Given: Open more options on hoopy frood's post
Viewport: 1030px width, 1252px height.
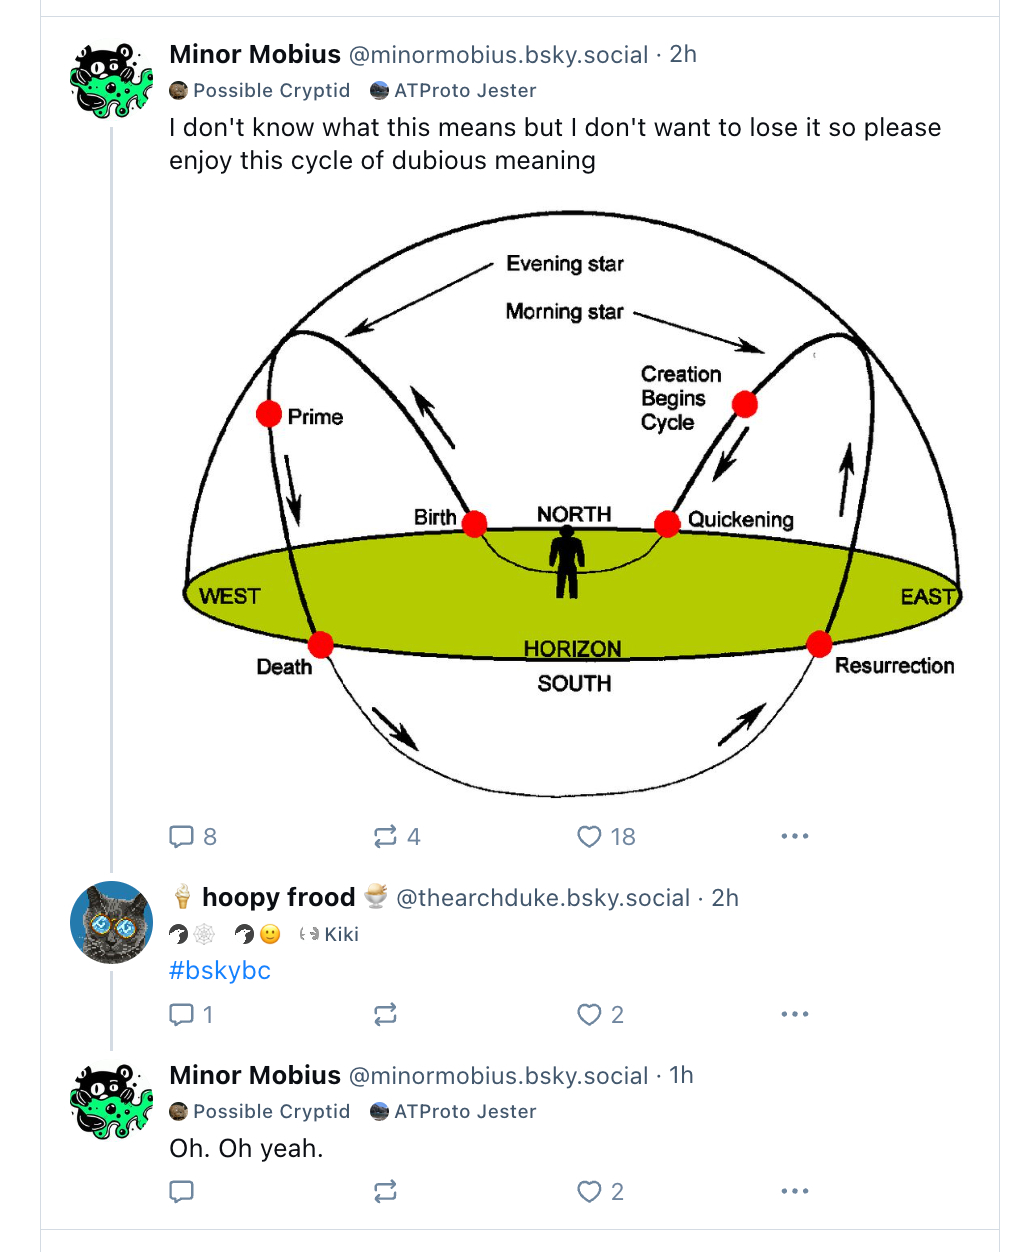Looking at the screenshot, I should coord(794,1014).
